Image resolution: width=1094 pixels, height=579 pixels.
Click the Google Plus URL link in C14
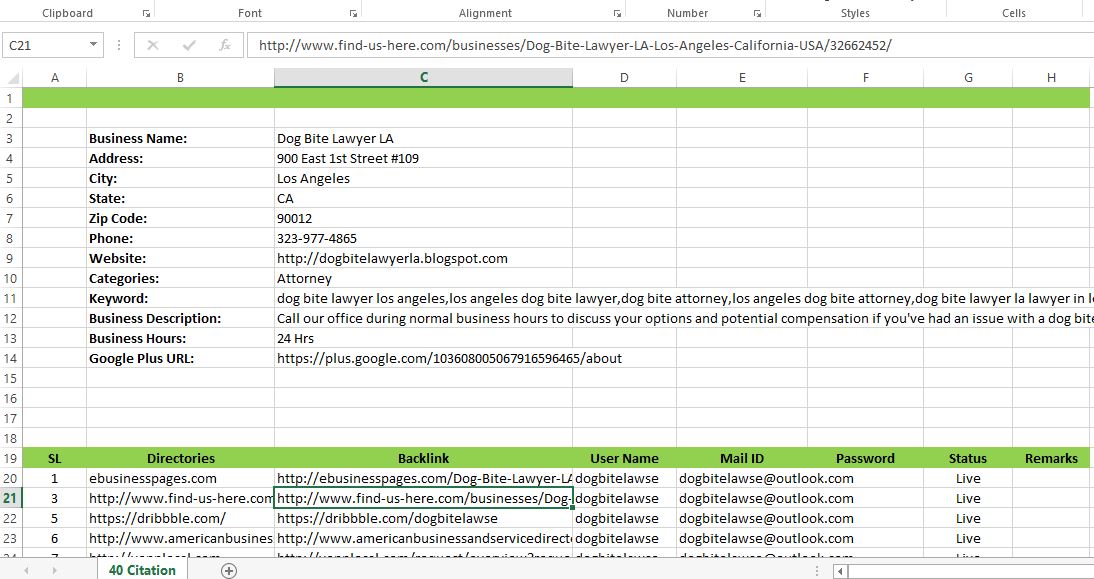point(420,358)
